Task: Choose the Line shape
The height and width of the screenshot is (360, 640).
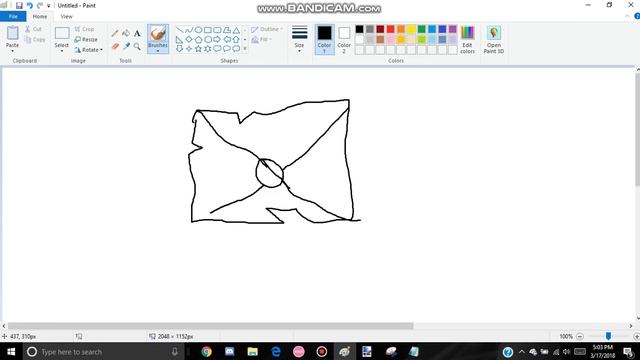Action: [x=179, y=30]
